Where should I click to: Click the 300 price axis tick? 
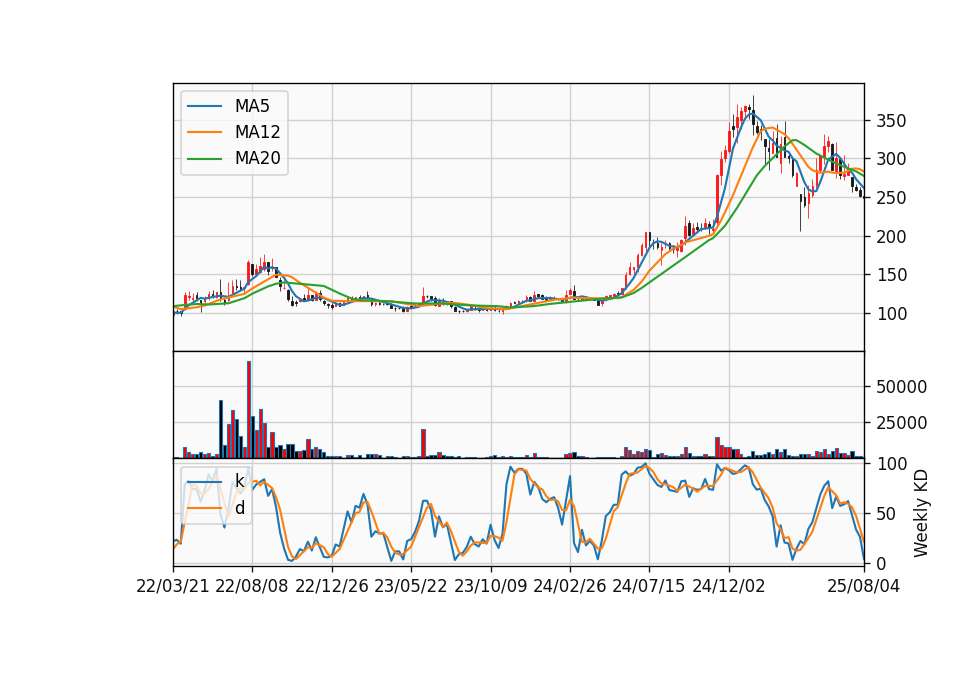[891, 159]
